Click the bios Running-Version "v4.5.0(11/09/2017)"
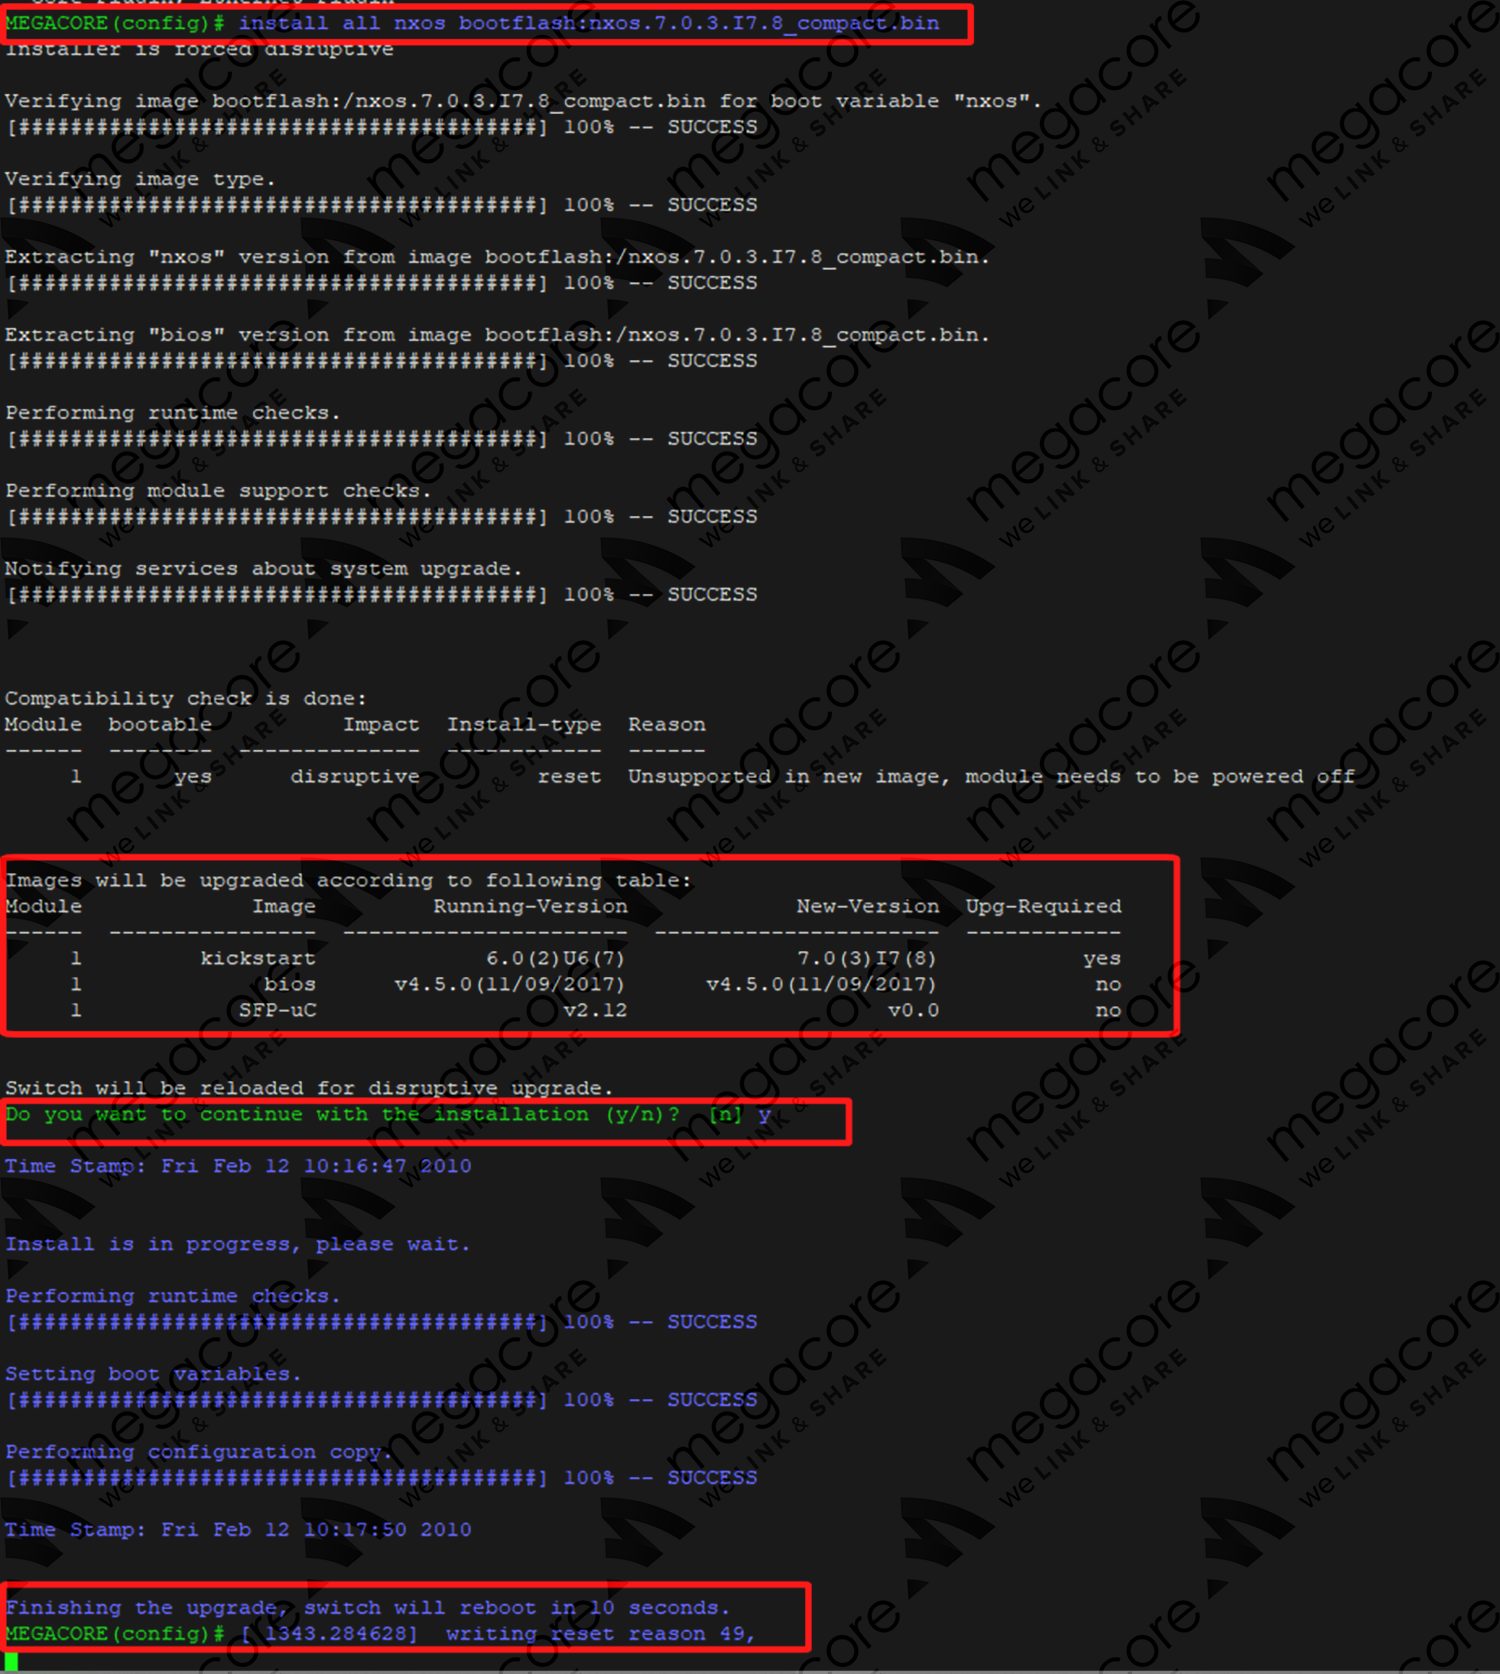Screen dimensions: 1500x1674 (x=510, y=985)
